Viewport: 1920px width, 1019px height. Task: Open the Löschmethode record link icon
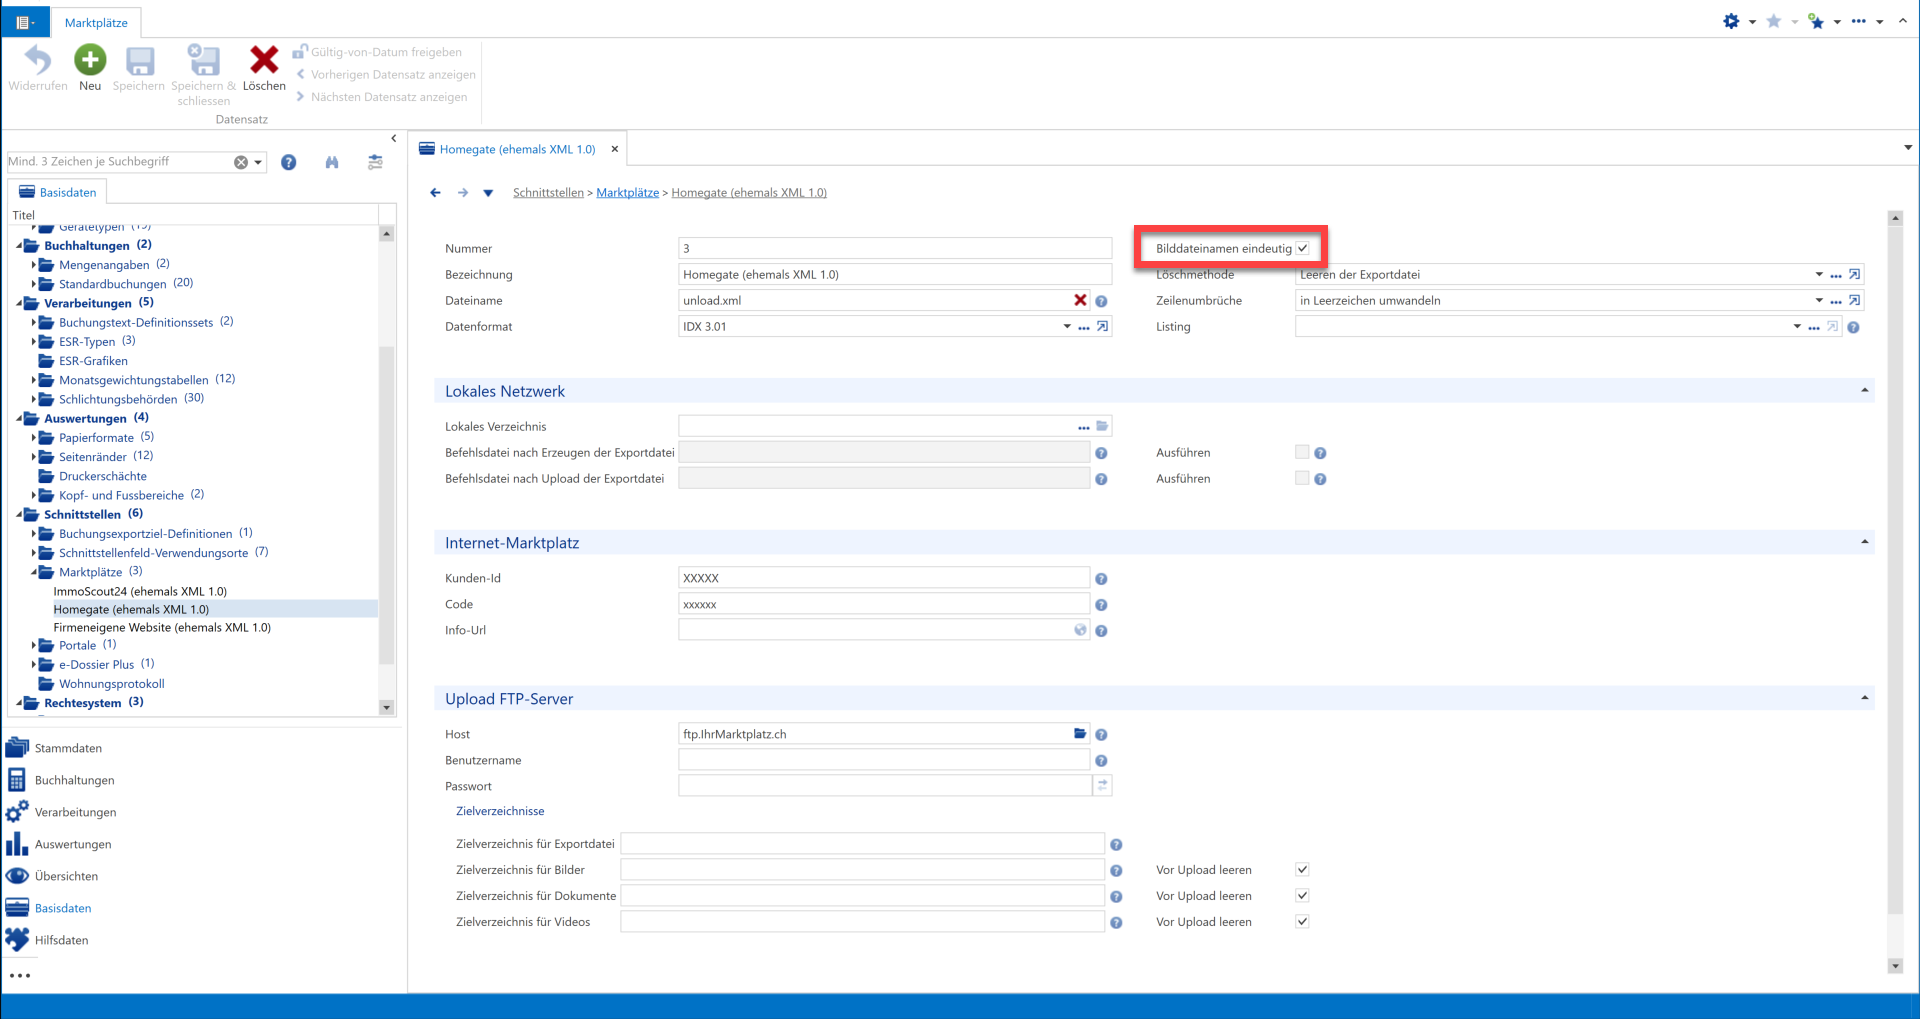point(1855,274)
